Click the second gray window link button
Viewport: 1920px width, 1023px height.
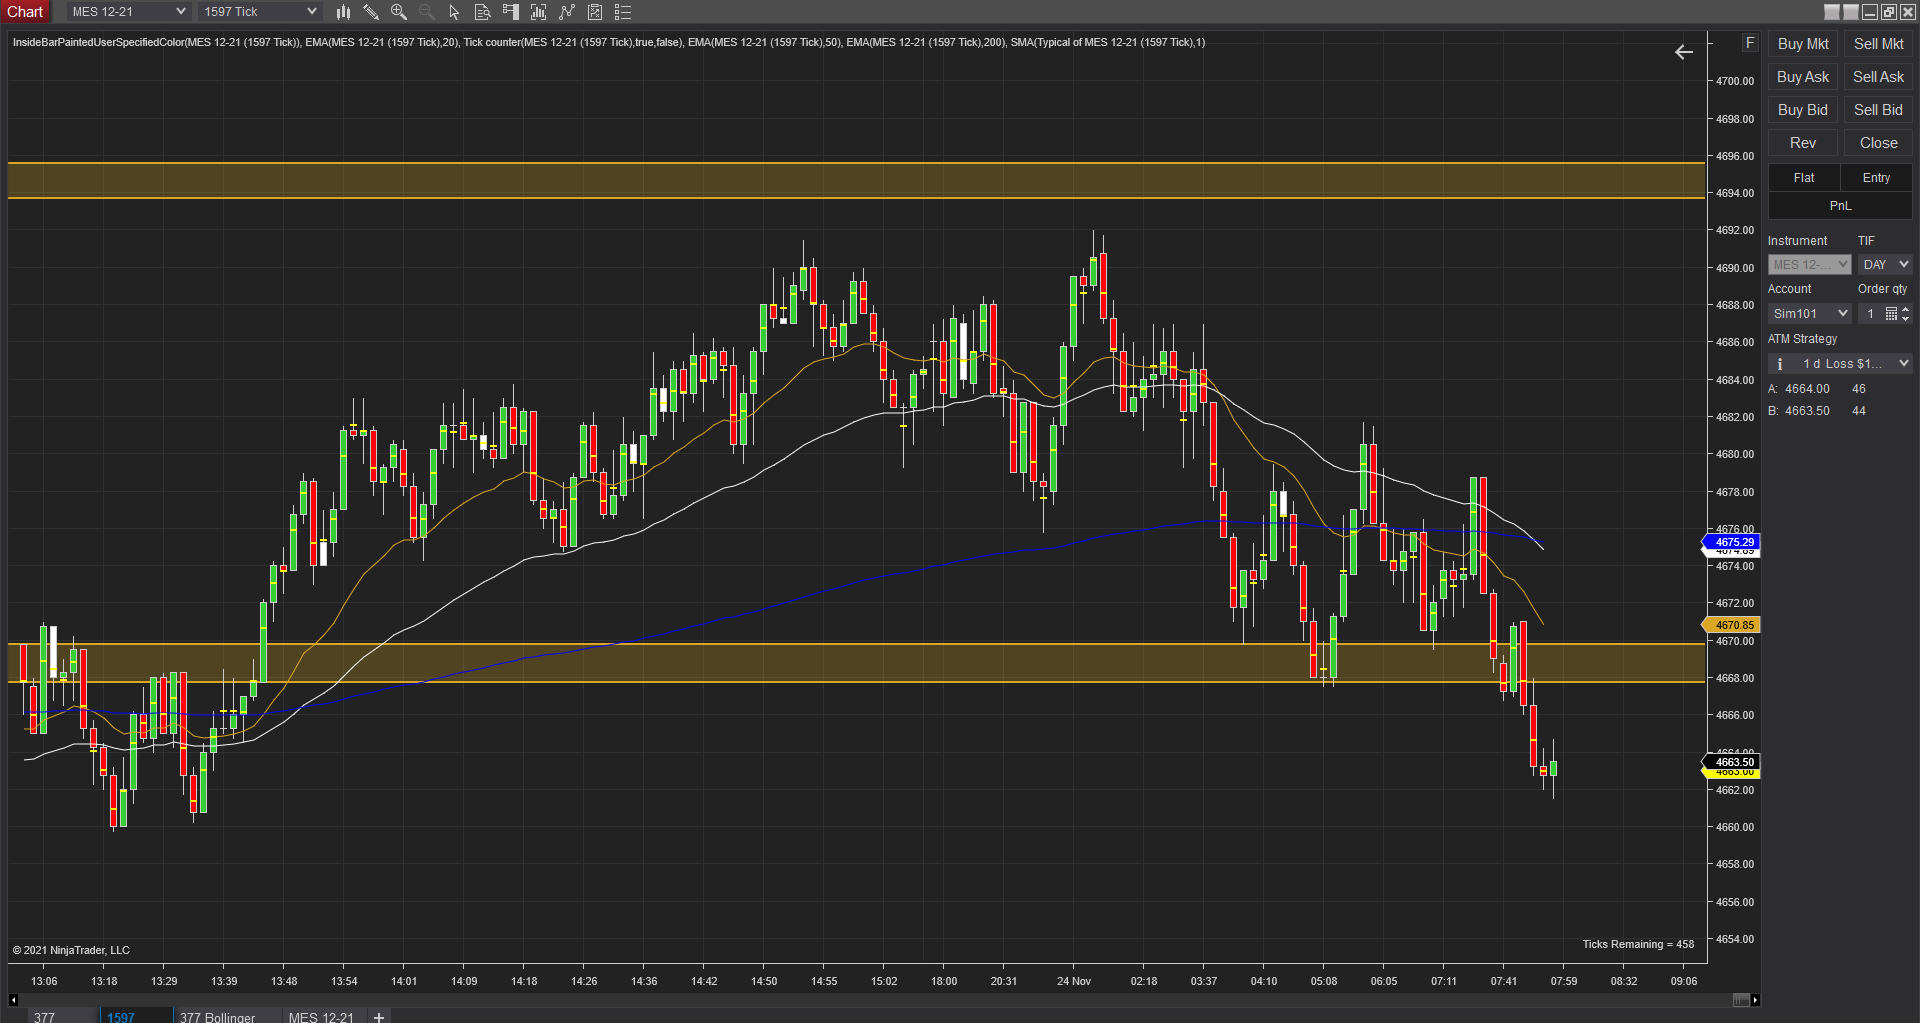click(1851, 12)
